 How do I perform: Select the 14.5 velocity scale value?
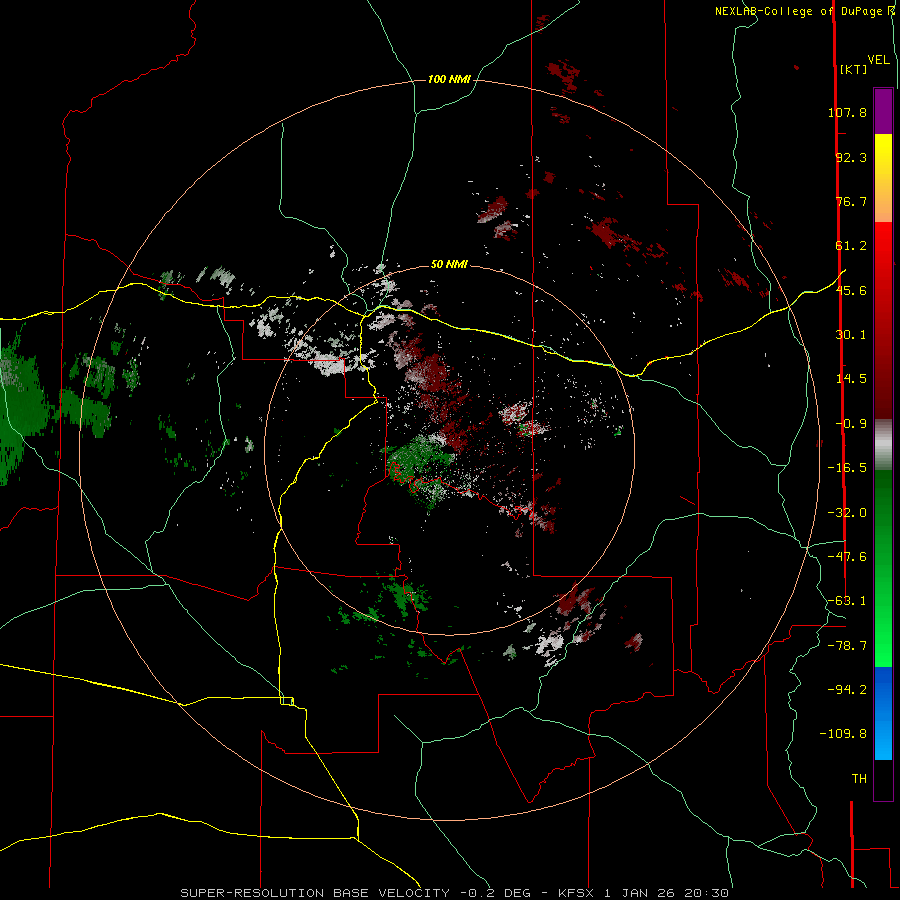851,379
